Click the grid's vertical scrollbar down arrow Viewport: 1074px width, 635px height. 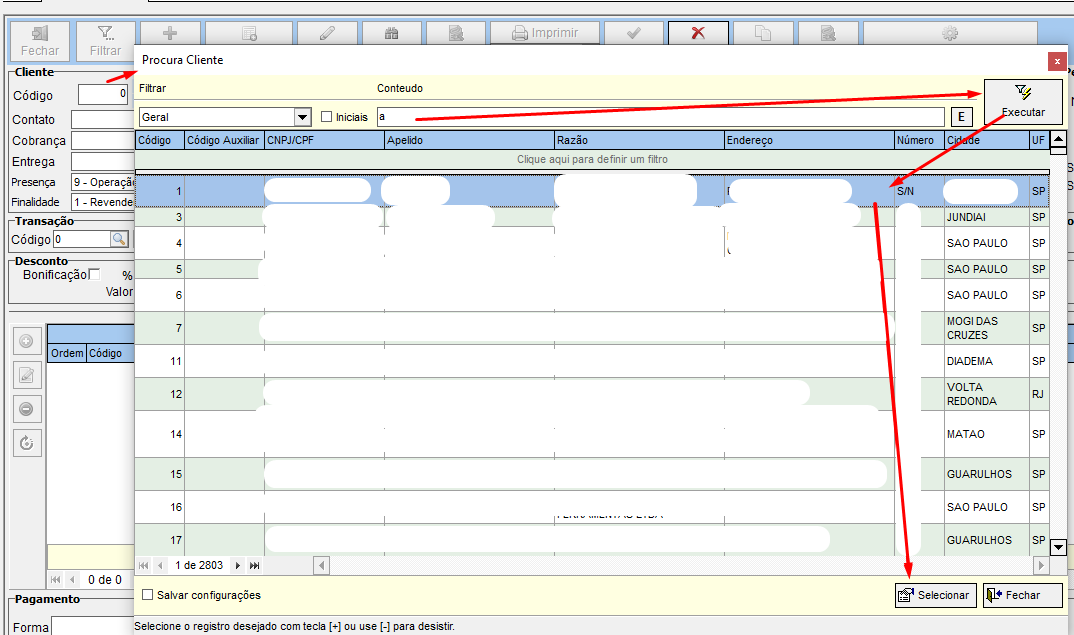[x=1058, y=547]
